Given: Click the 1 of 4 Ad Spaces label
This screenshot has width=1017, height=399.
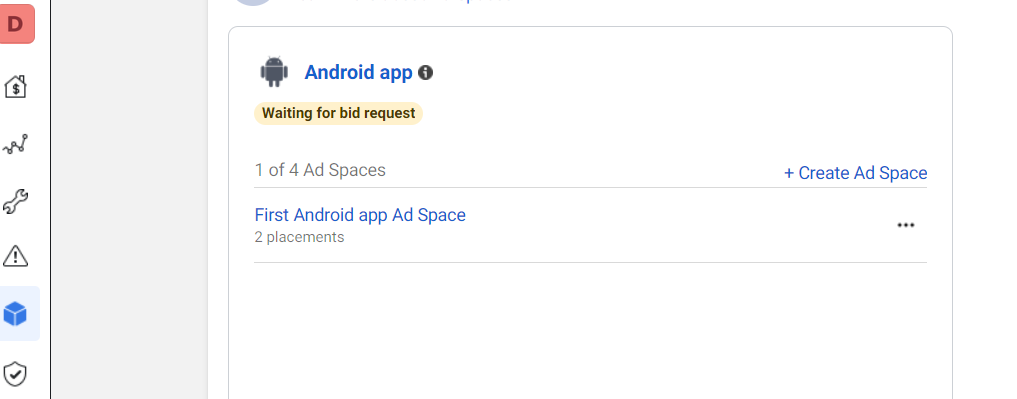Looking at the screenshot, I should tap(320, 170).
